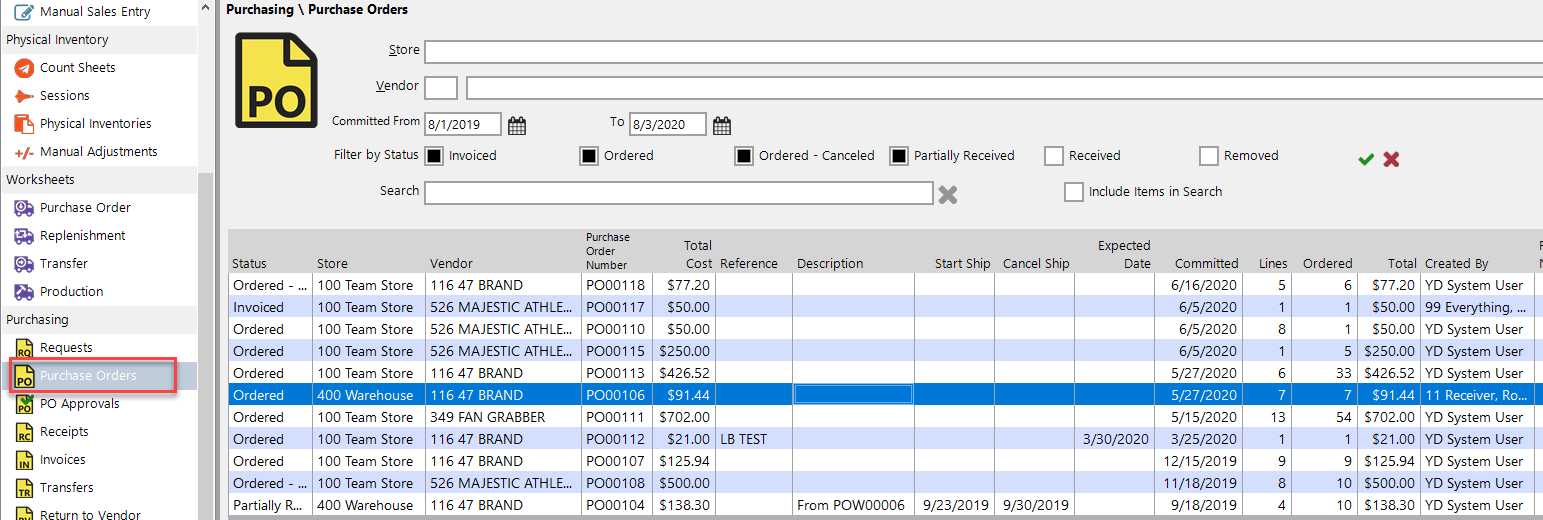Select Invoiced row PO00117
The image size is (1543, 520).
885,307
